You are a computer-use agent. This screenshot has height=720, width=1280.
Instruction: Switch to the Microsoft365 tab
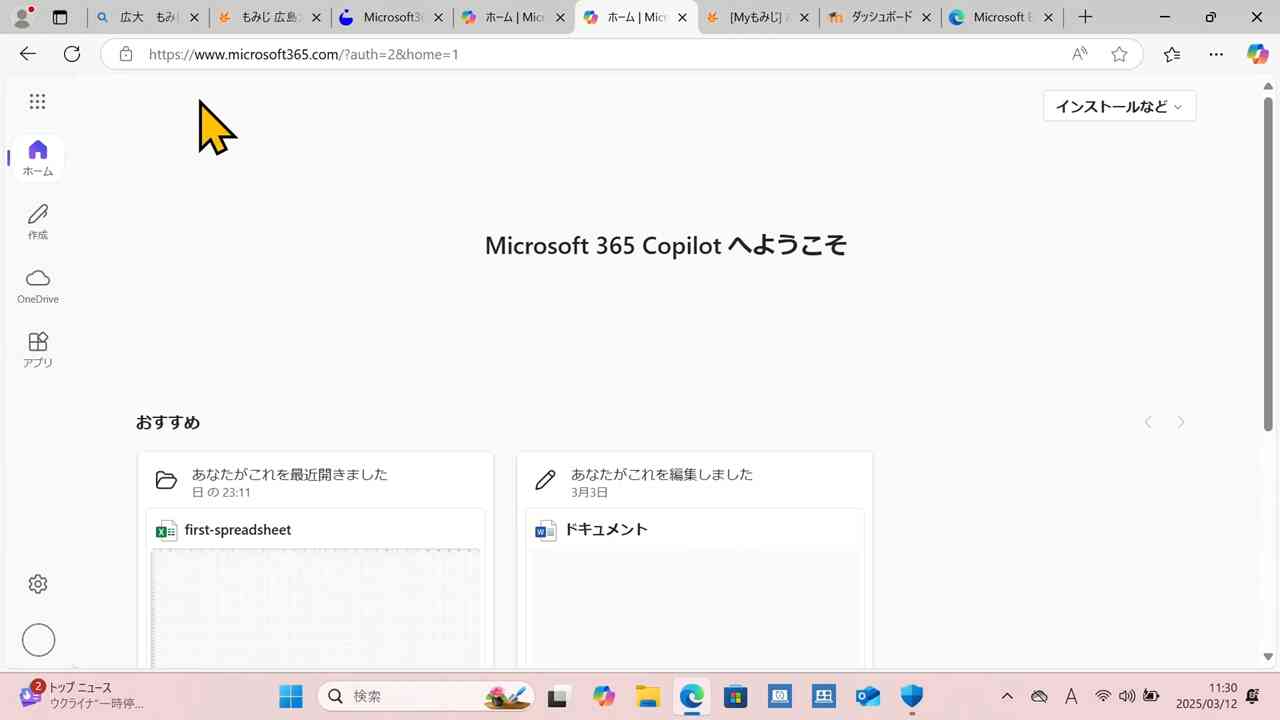coord(392,17)
